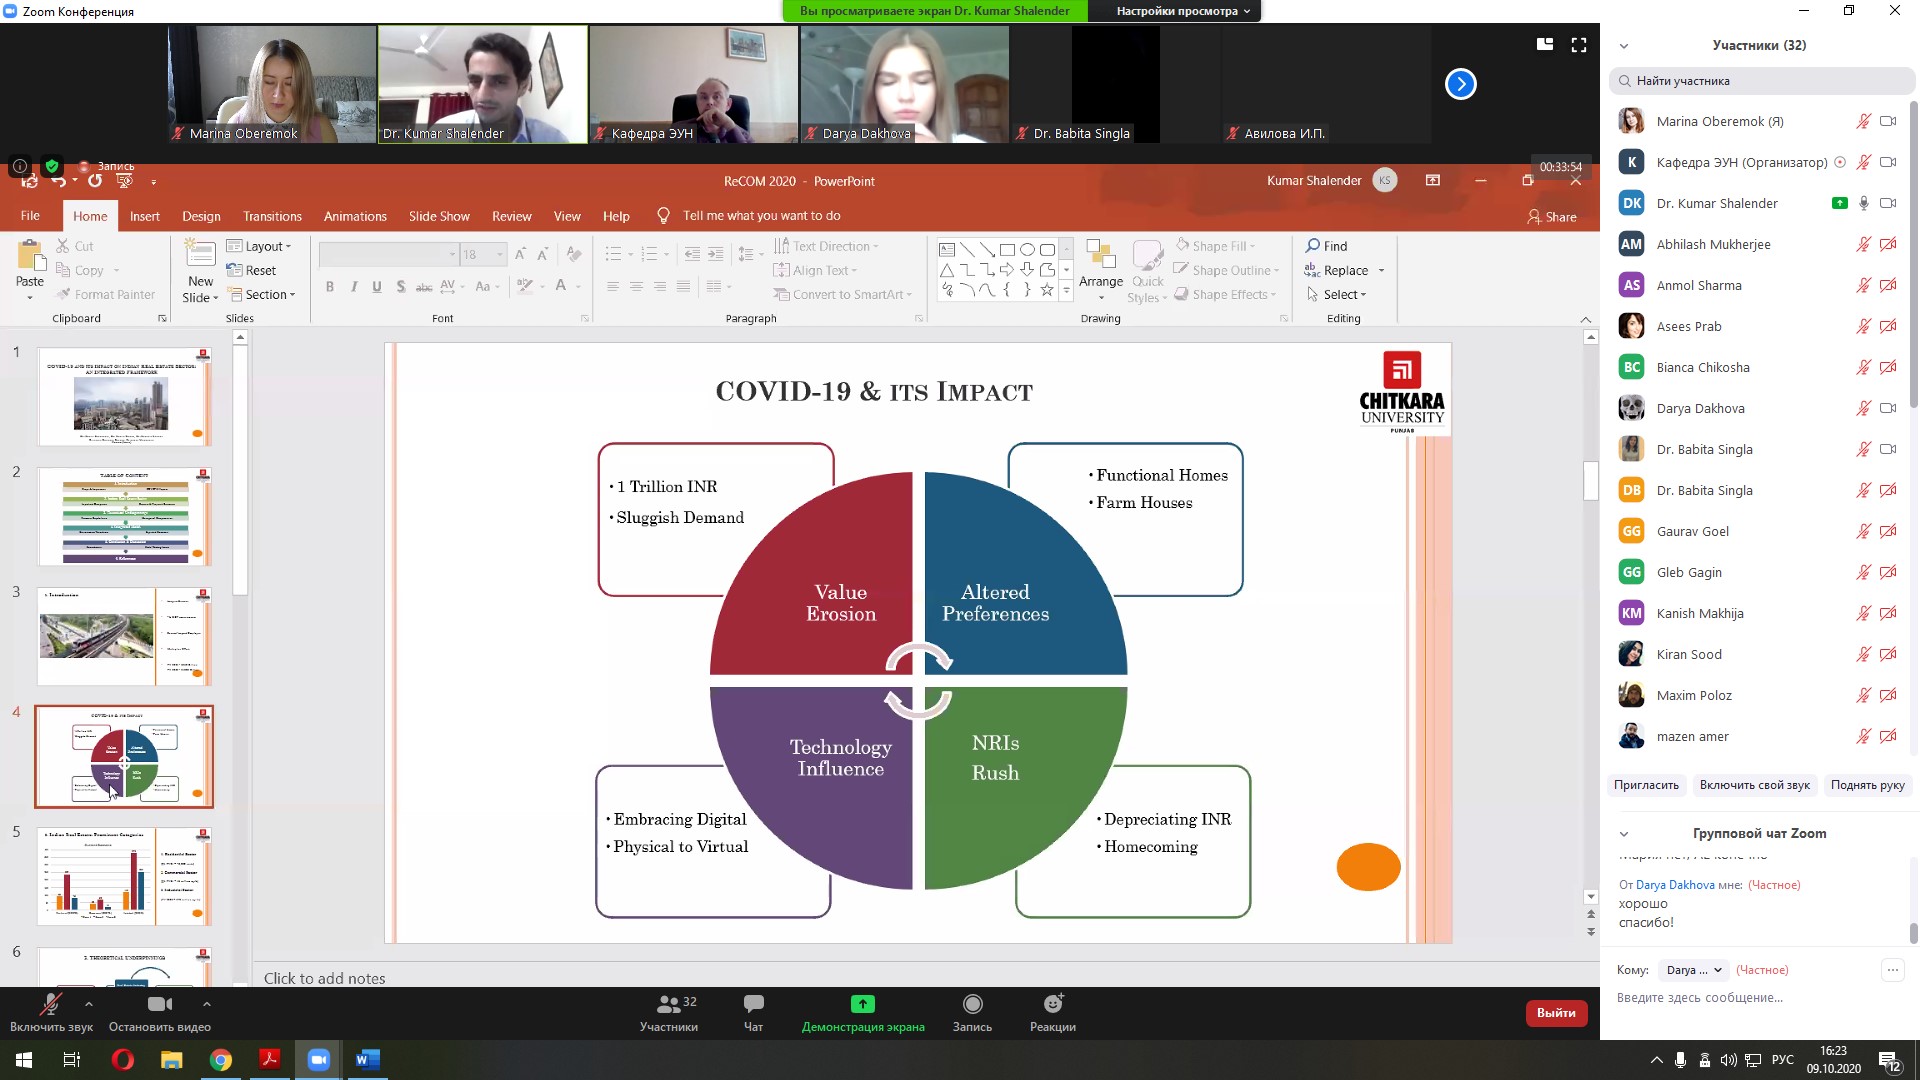Viewport: 1920px width, 1080px height.
Task: Click the Record icon in Zoom toolbar
Action: pos(972,1004)
